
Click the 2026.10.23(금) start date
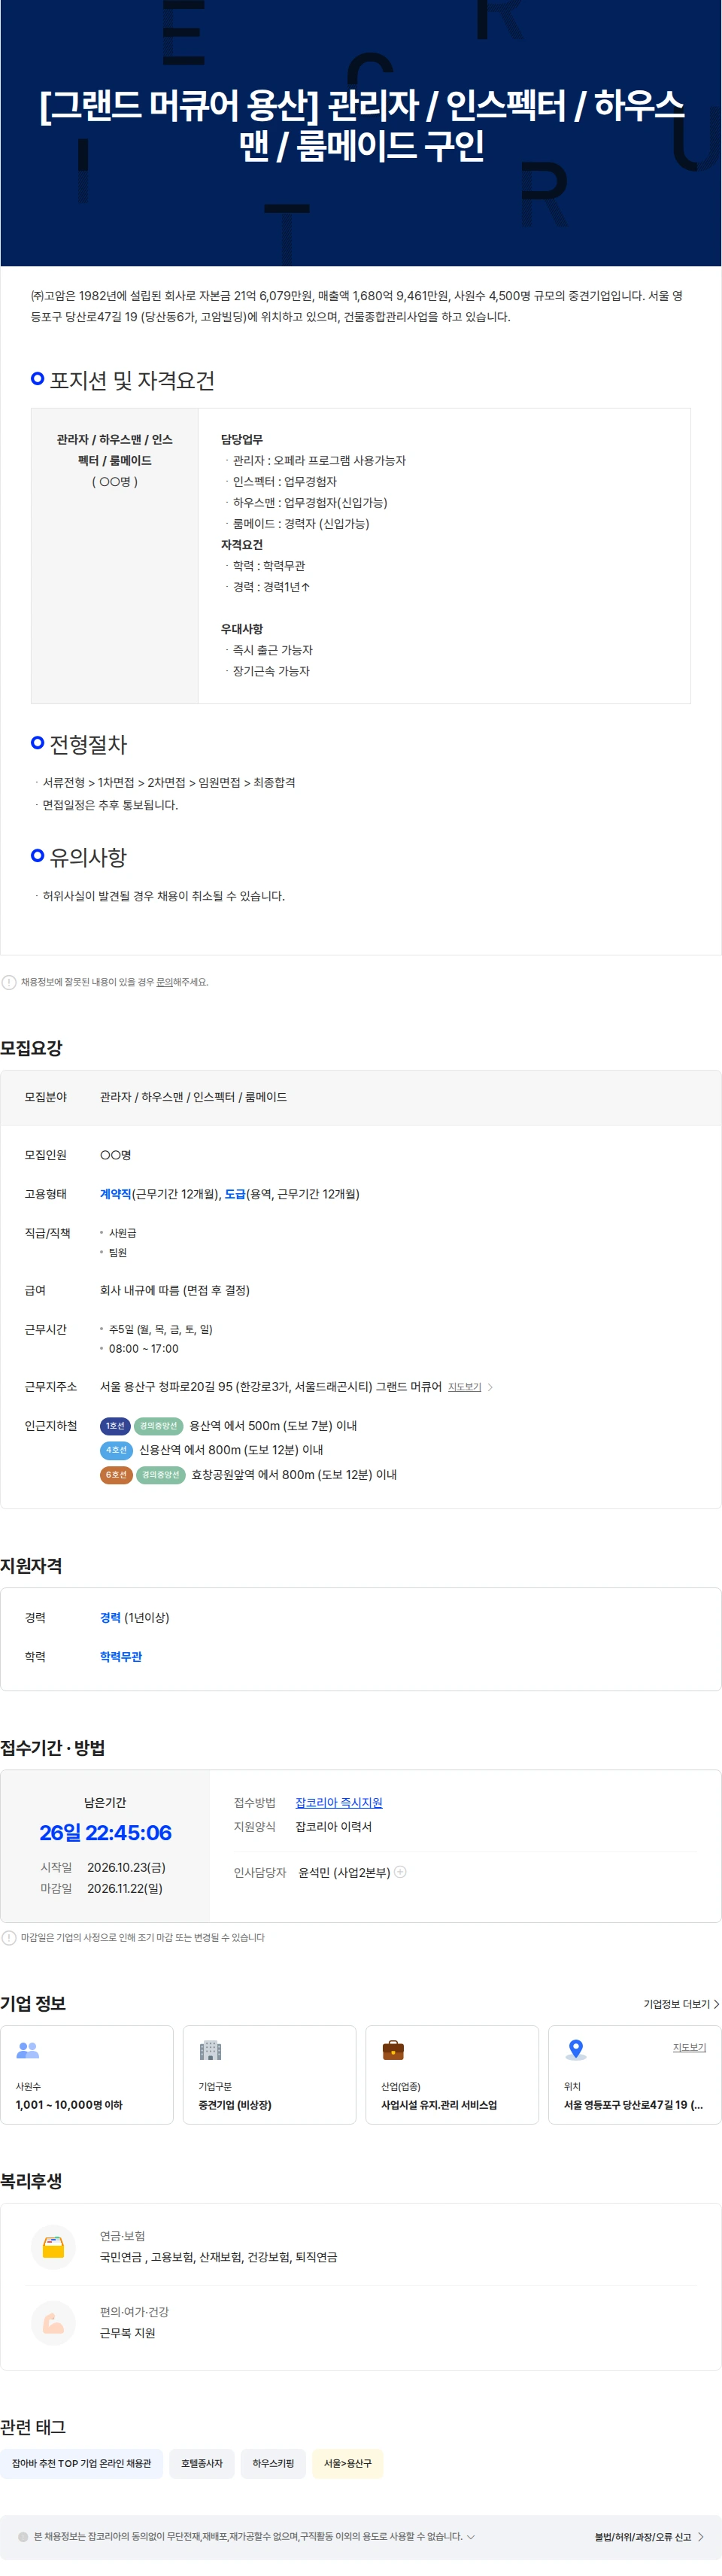pos(126,1868)
